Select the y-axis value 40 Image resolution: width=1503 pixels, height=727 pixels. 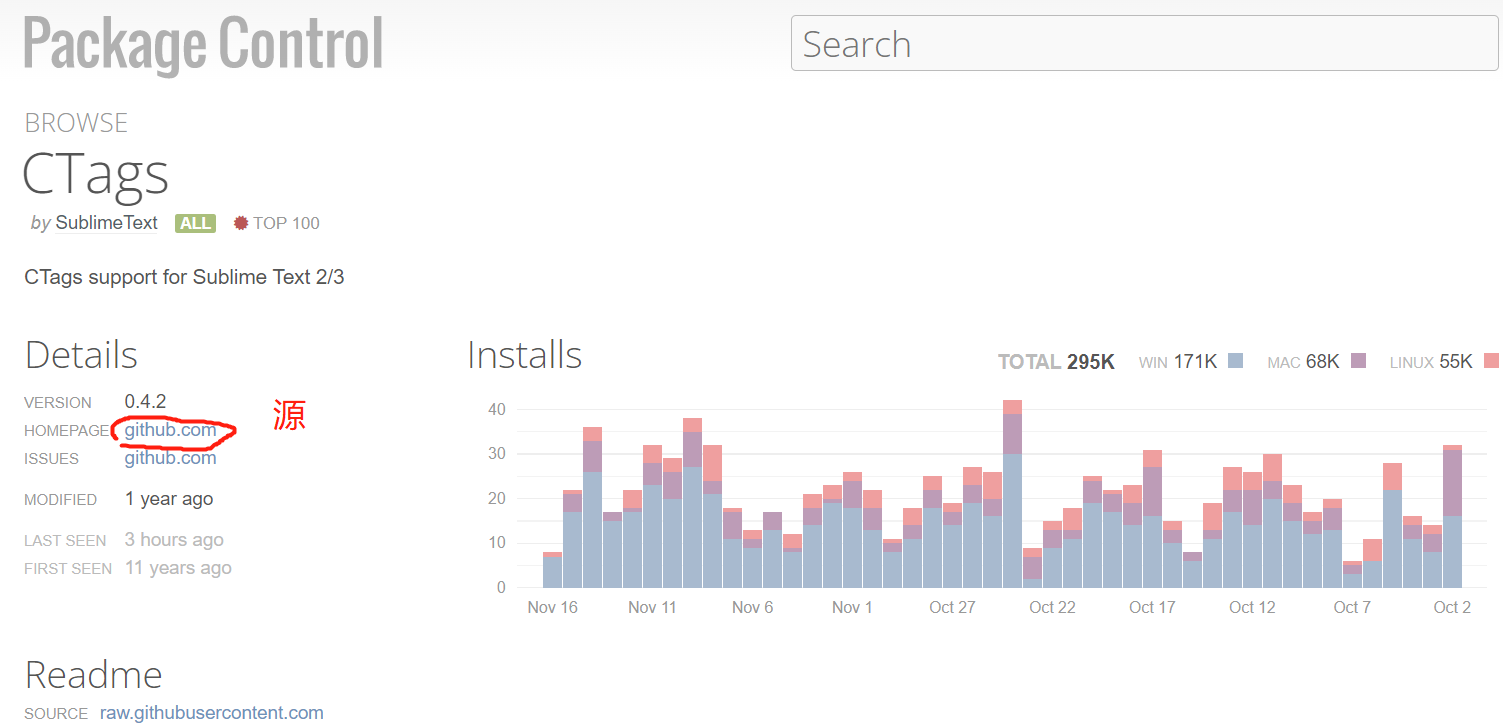(x=497, y=409)
